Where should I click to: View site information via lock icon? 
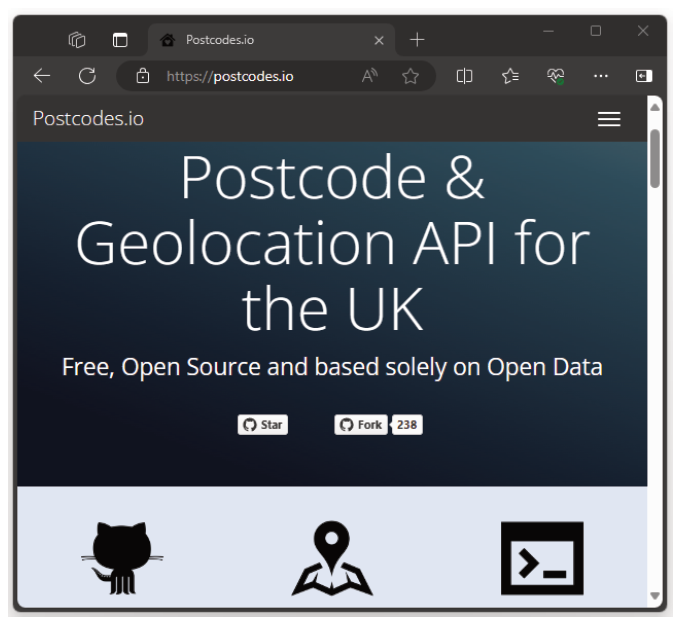tap(142, 76)
